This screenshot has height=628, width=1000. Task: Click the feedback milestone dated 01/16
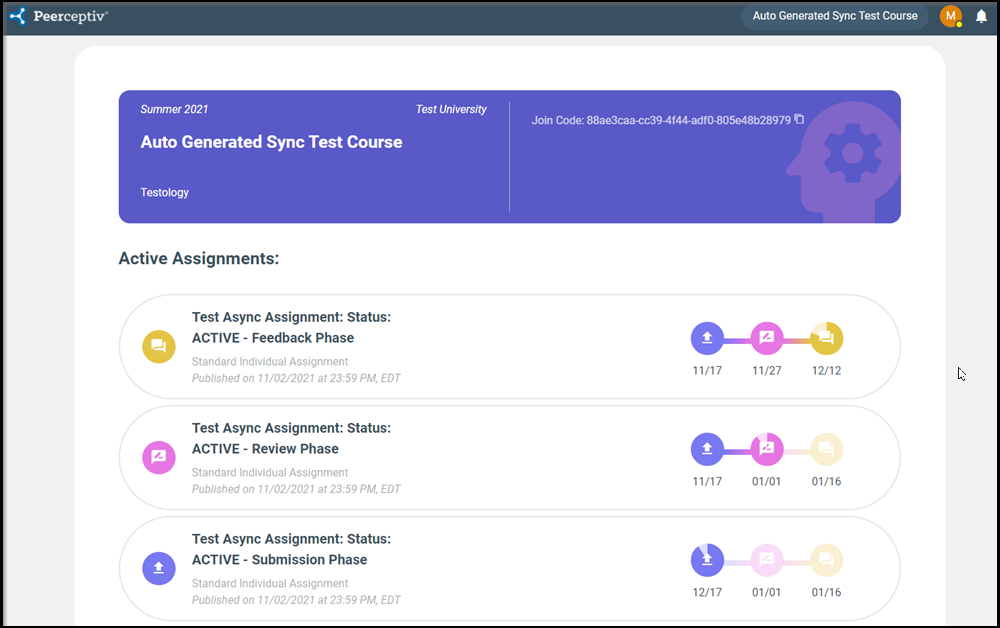click(x=826, y=449)
